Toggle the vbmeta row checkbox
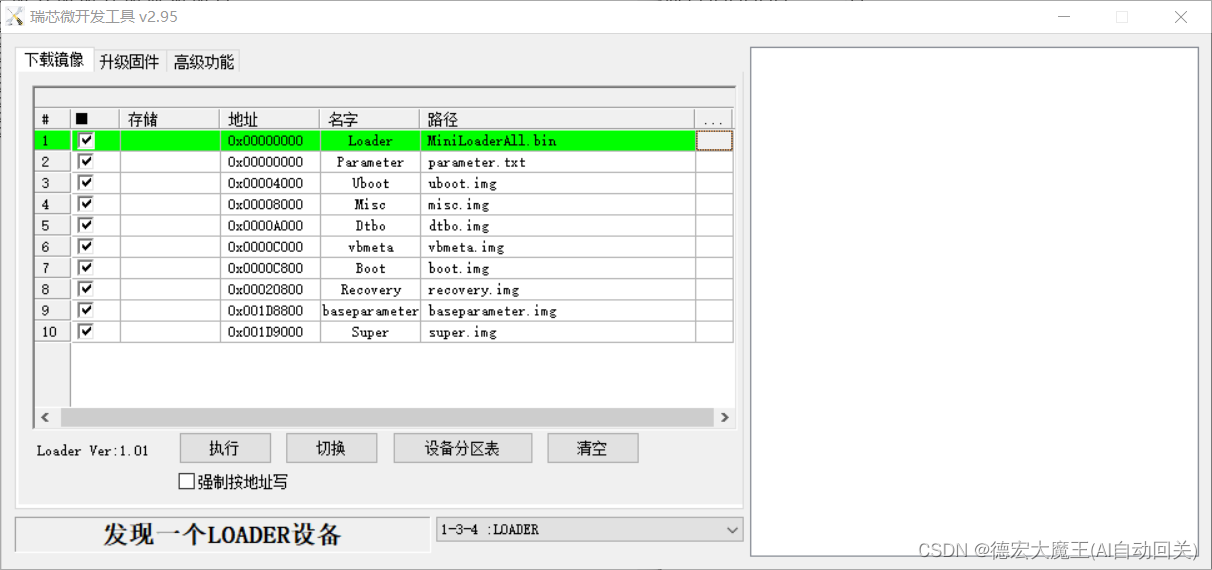Screen dimensions: 1212x570 tap(86, 246)
